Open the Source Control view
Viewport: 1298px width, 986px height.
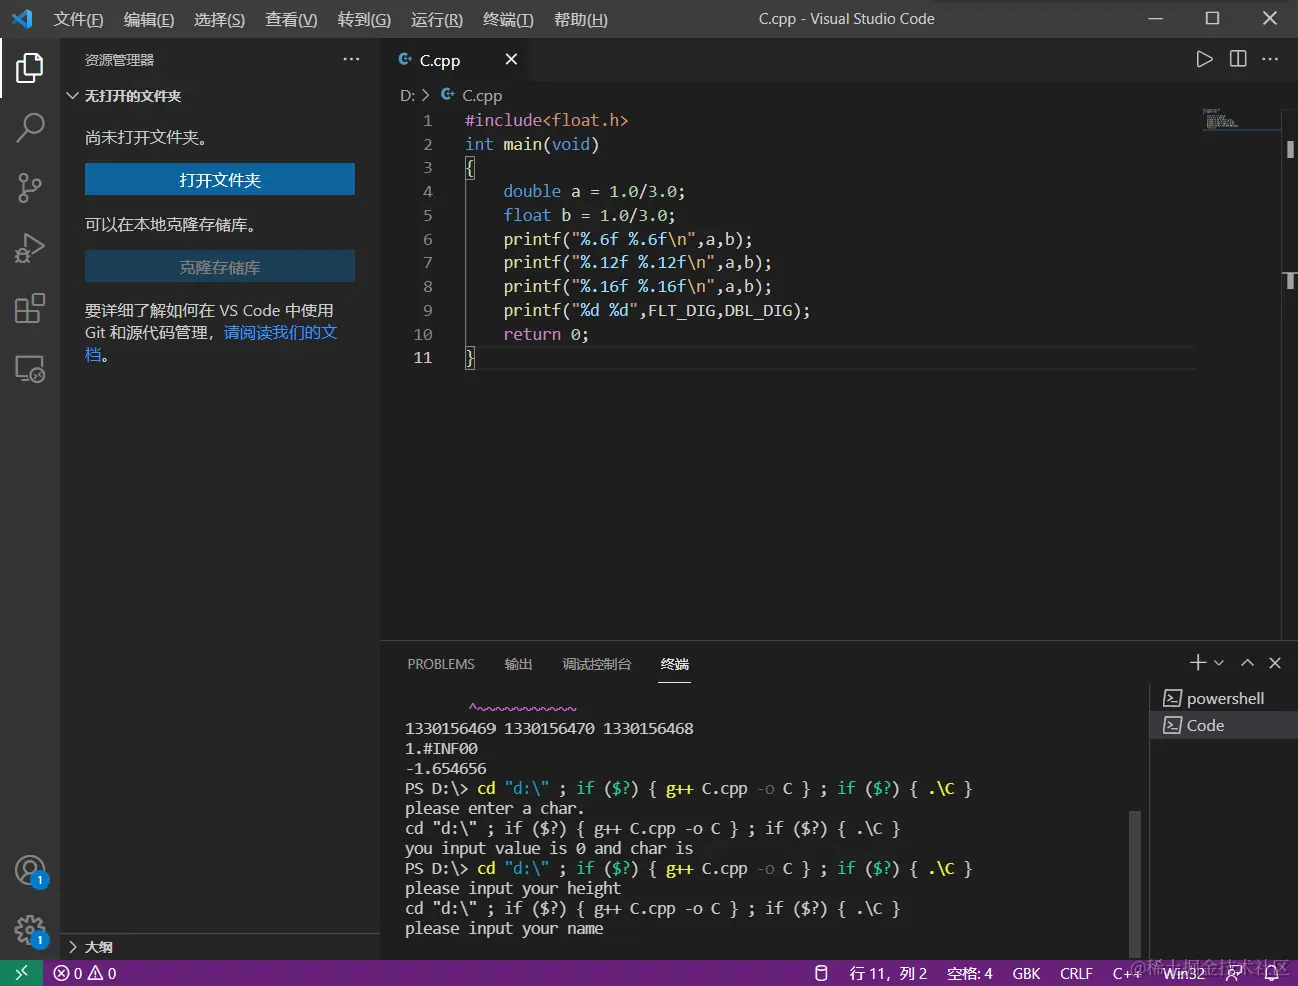coord(30,187)
